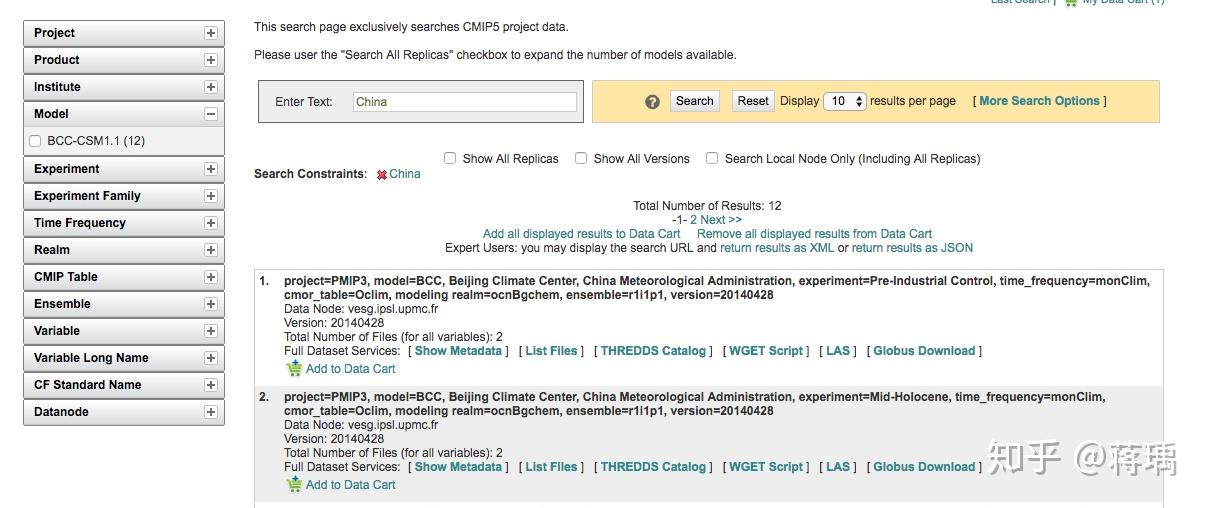
Task: Click the My Data Cart icon at top
Action: coord(1071,3)
